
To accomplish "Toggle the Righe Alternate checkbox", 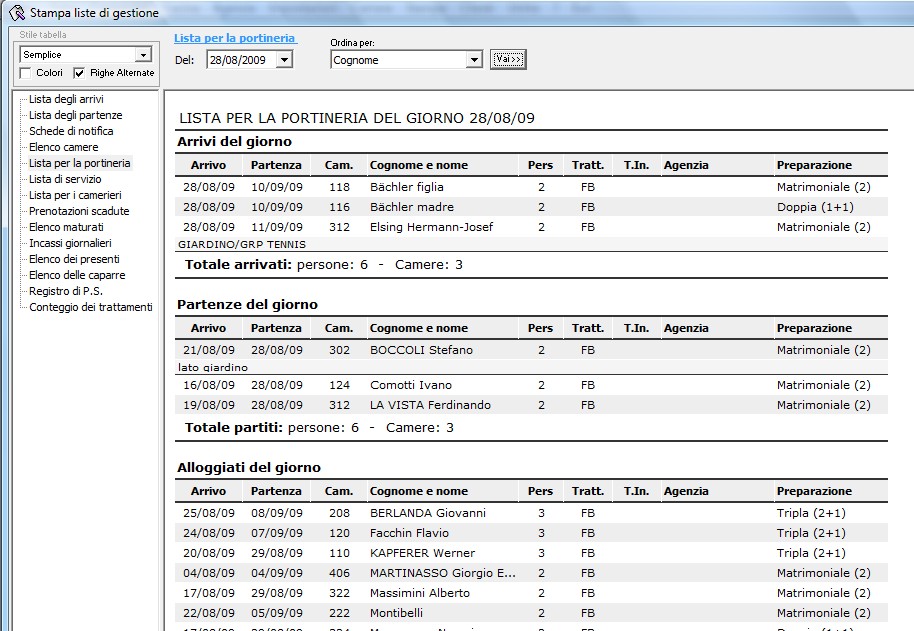I will click(79, 73).
